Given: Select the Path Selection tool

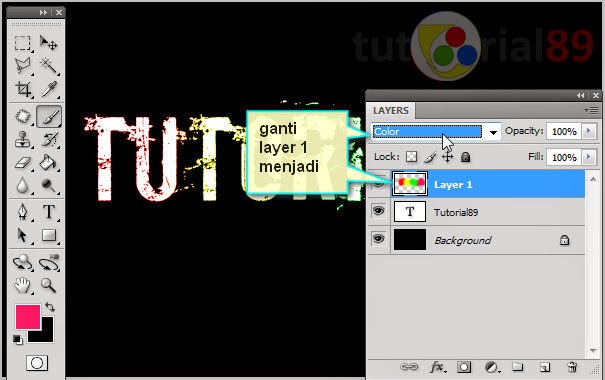Looking at the screenshot, I should tap(22, 235).
